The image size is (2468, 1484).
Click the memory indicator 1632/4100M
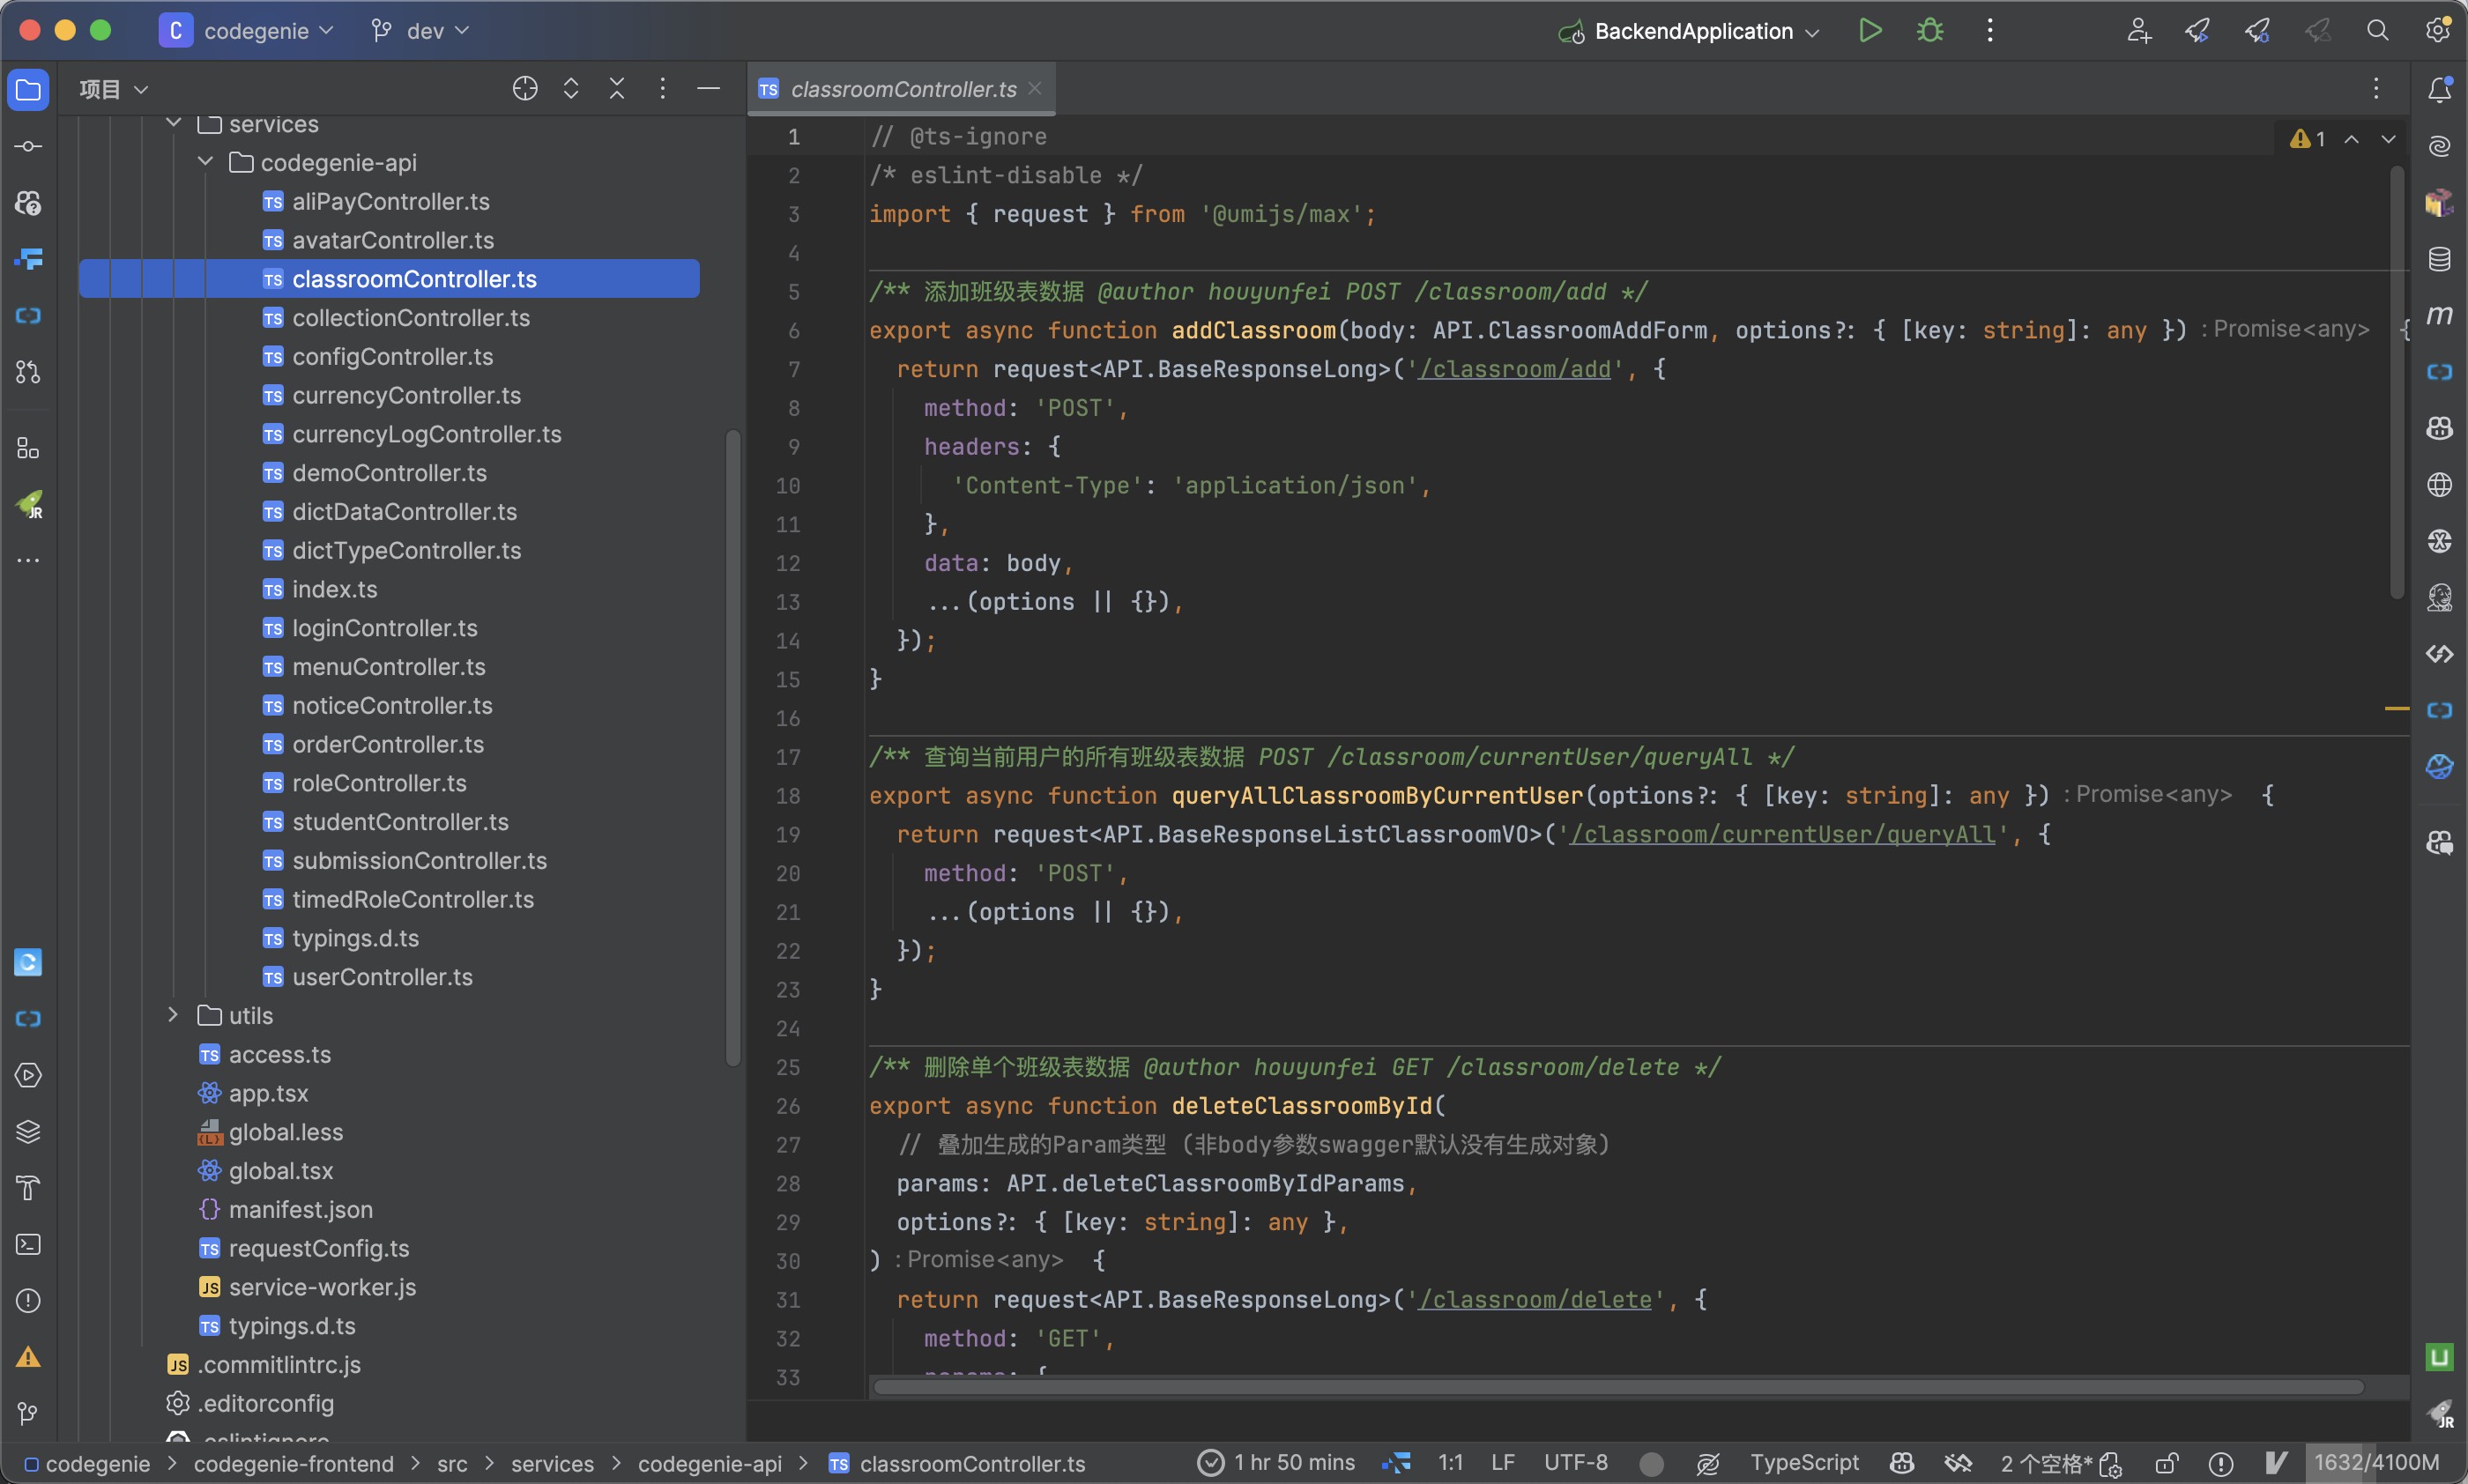(x=2376, y=1463)
